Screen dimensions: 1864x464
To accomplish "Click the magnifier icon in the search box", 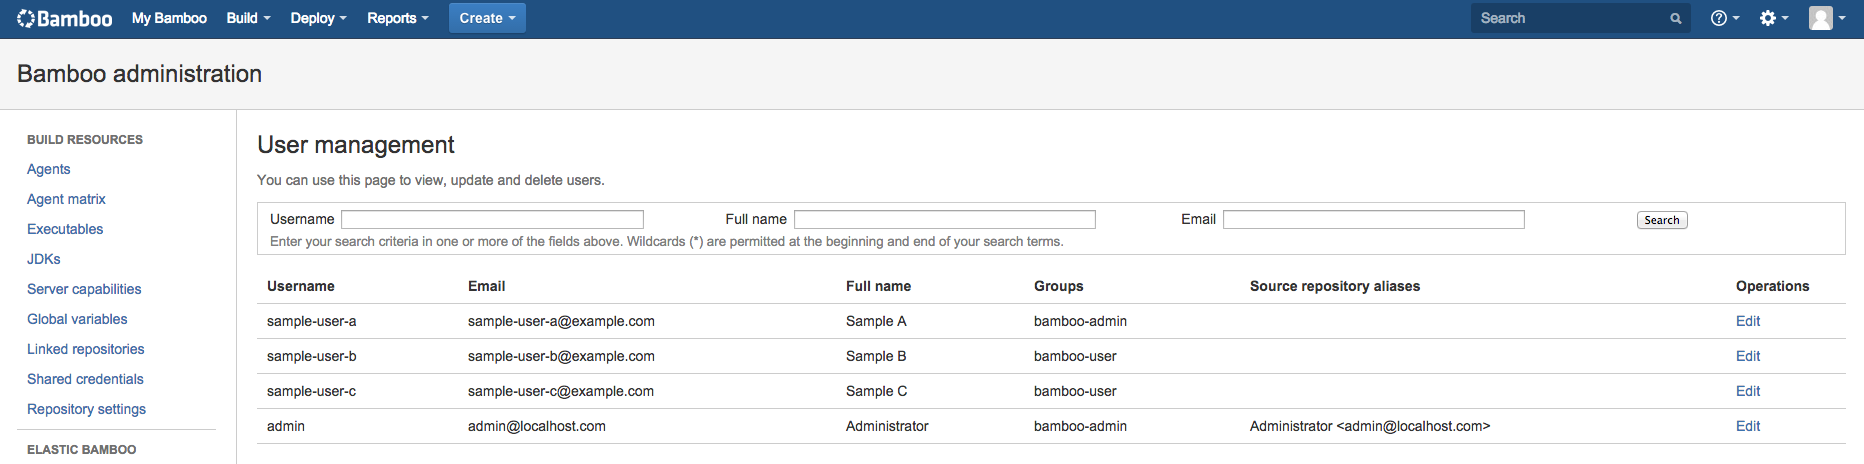I will tap(1676, 18).
